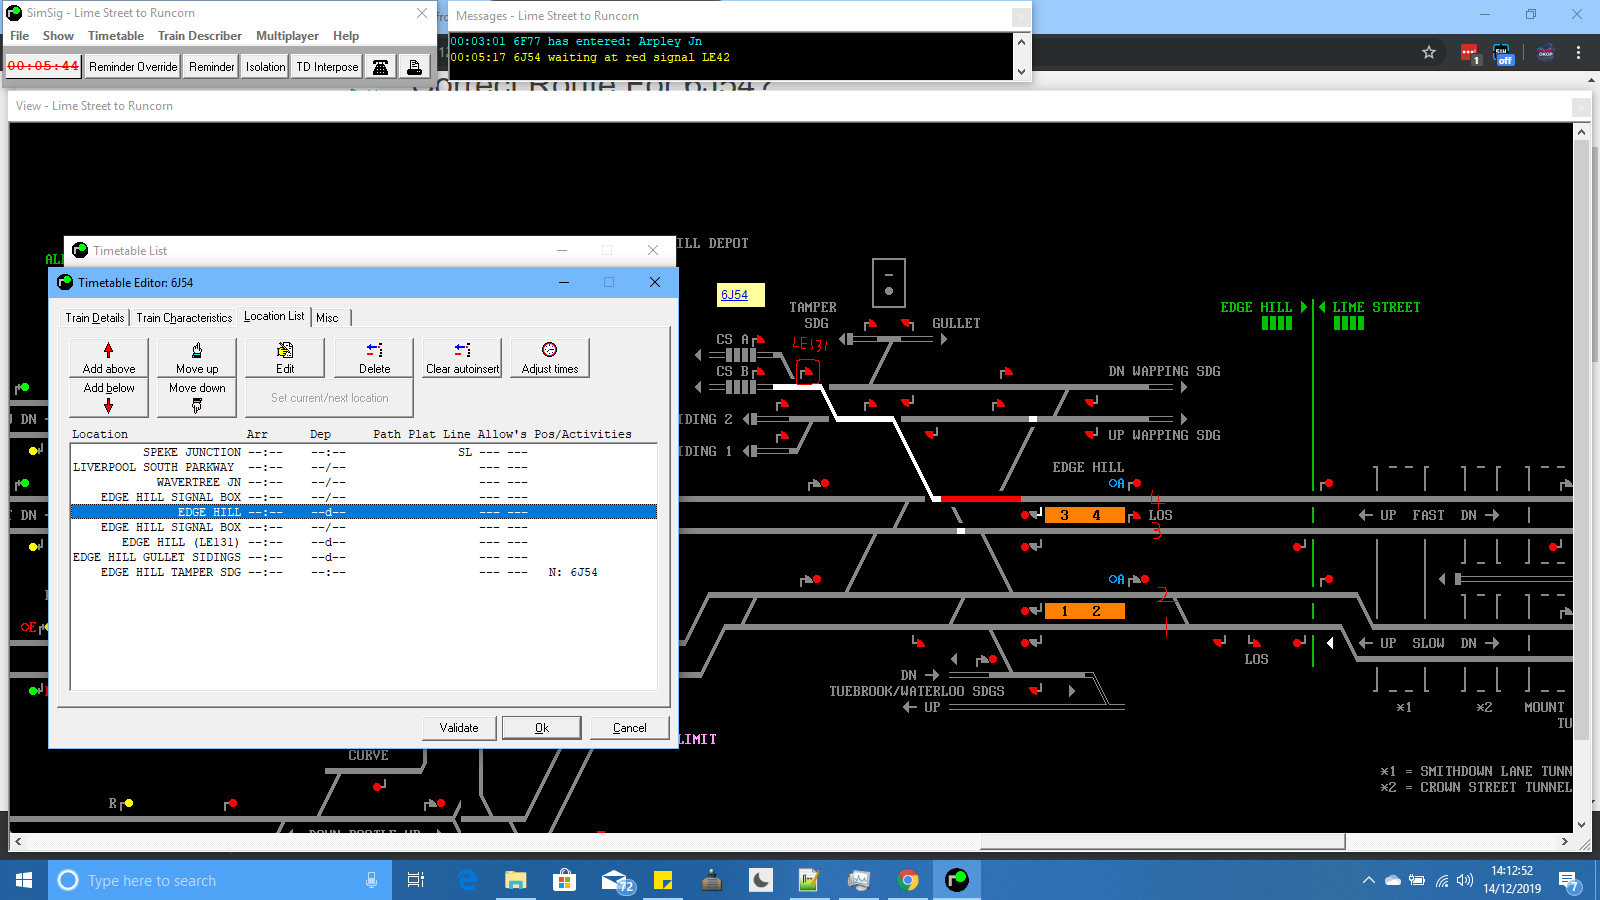Open the Timetable menu
The width and height of the screenshot is (1600, 900).
116,36
